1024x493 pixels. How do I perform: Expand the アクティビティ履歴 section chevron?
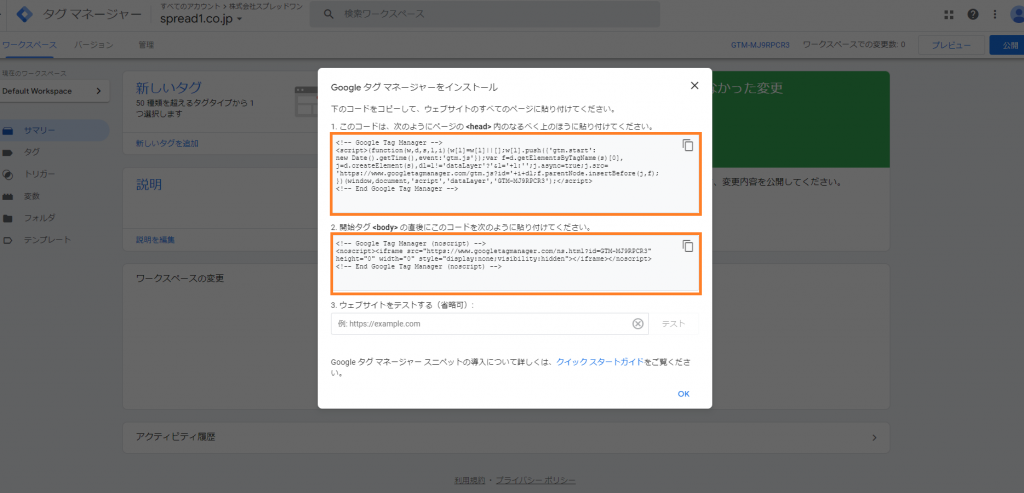(875, 437)
